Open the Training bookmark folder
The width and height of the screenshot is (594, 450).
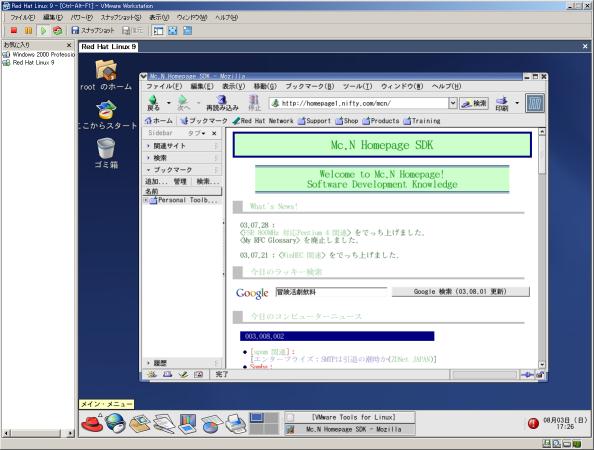(422, 121)
